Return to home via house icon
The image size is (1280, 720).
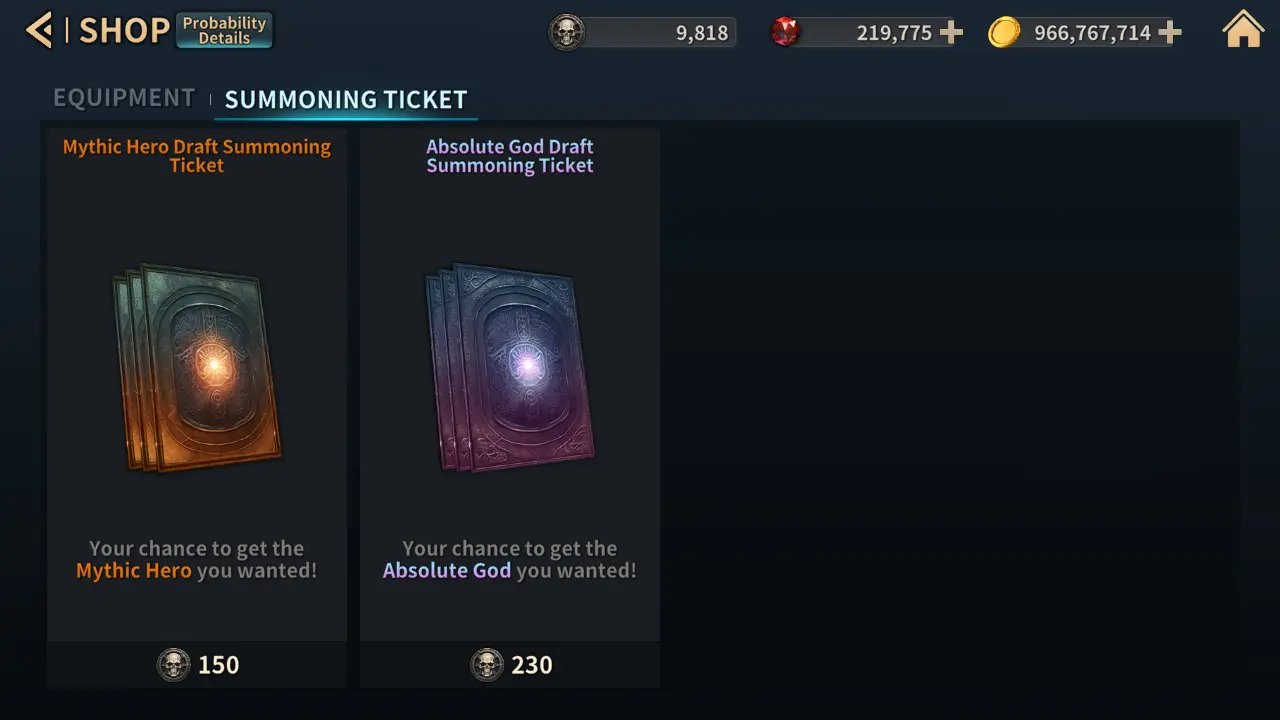click(1243, 31)
